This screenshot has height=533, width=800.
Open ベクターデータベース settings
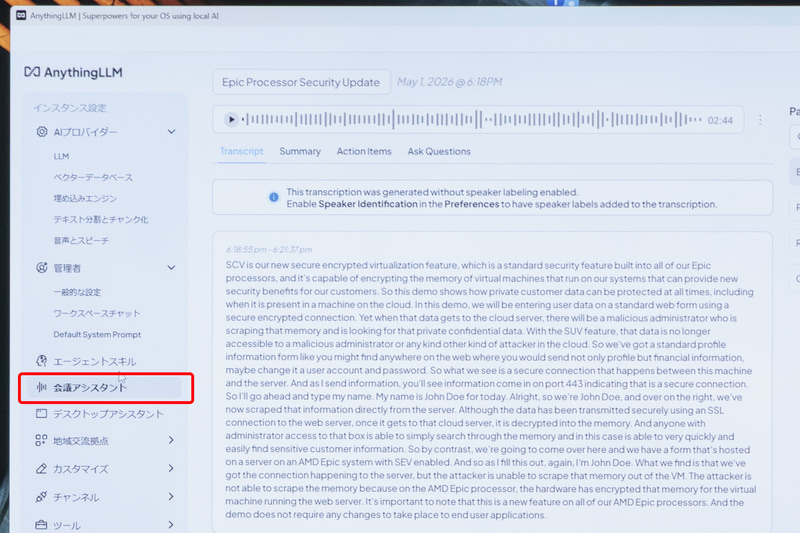[93, 177]
